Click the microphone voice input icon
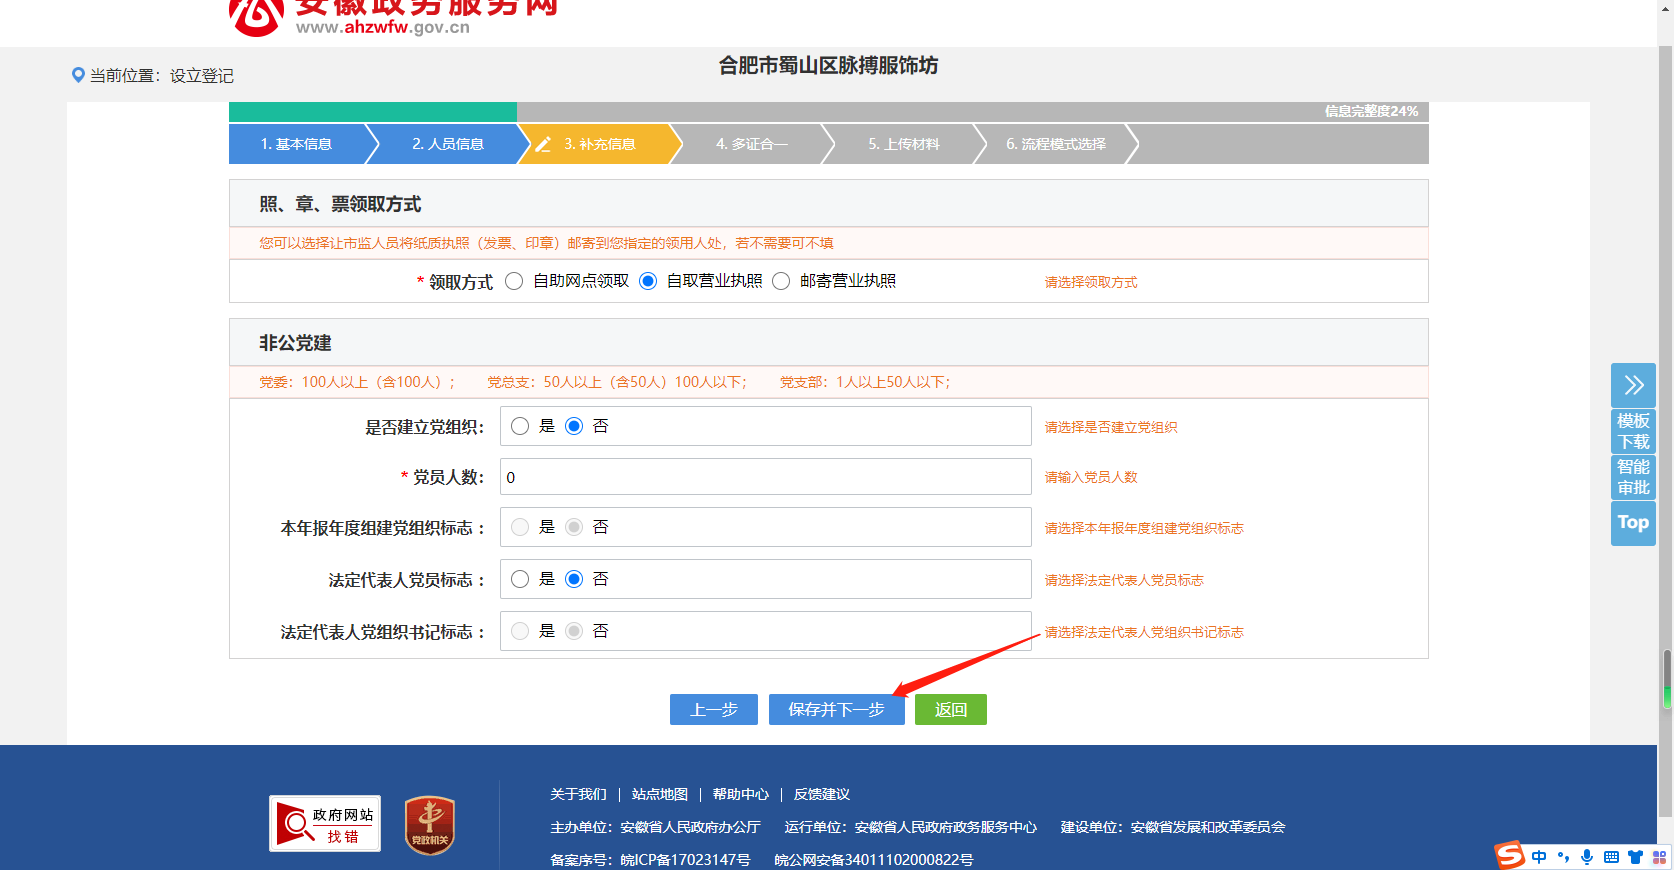Image resolution: width=1674 pixels, height=870 pixels. (1587, 857)
